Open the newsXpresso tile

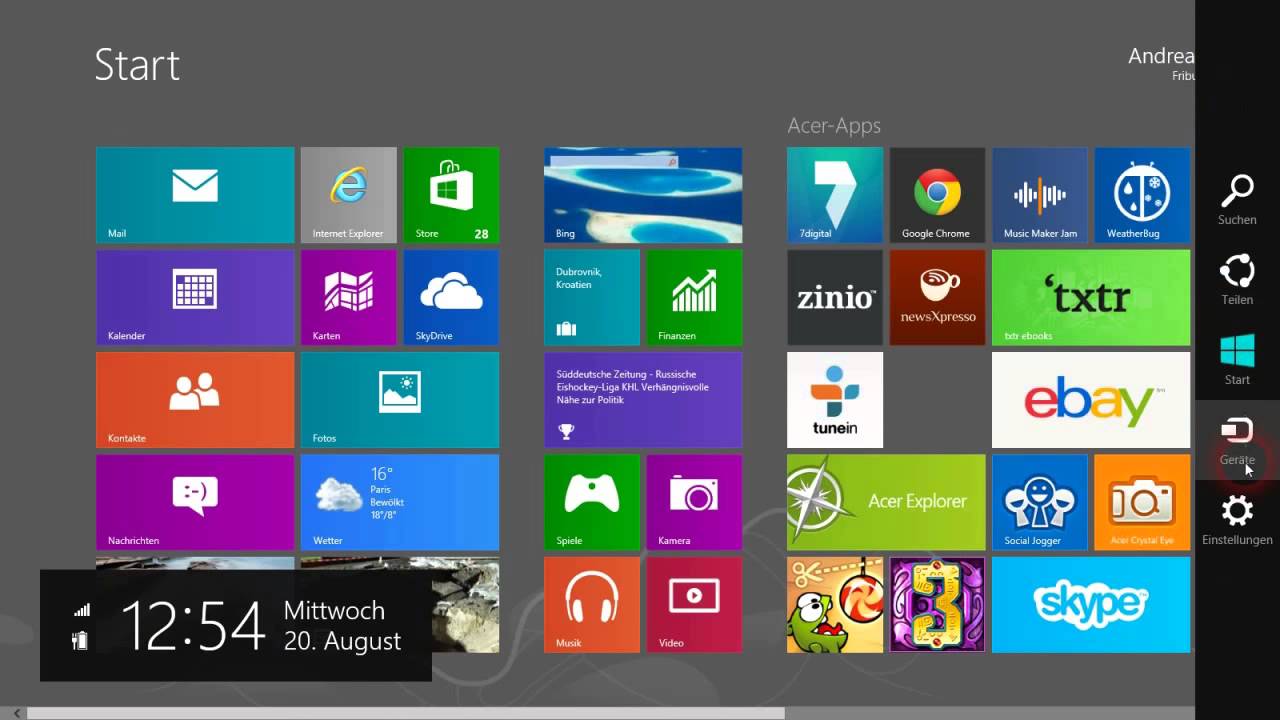click(x=937, y=298)
